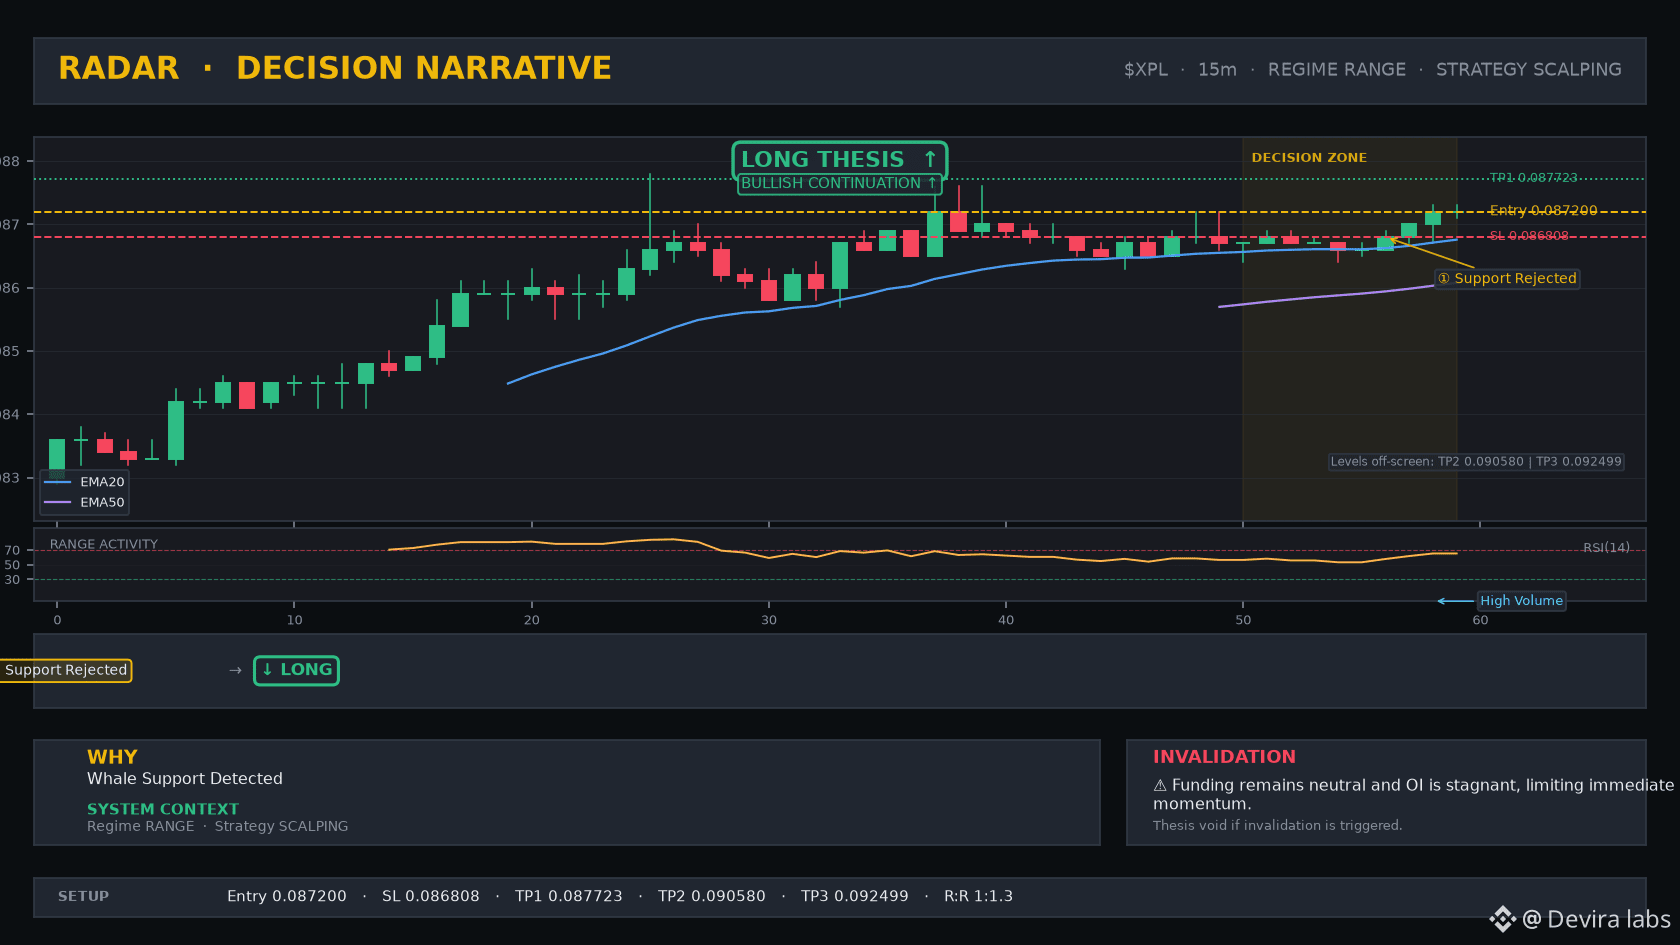
Task: Click the arrow between Support Rejected and LONG
Action: pos(235,670)
